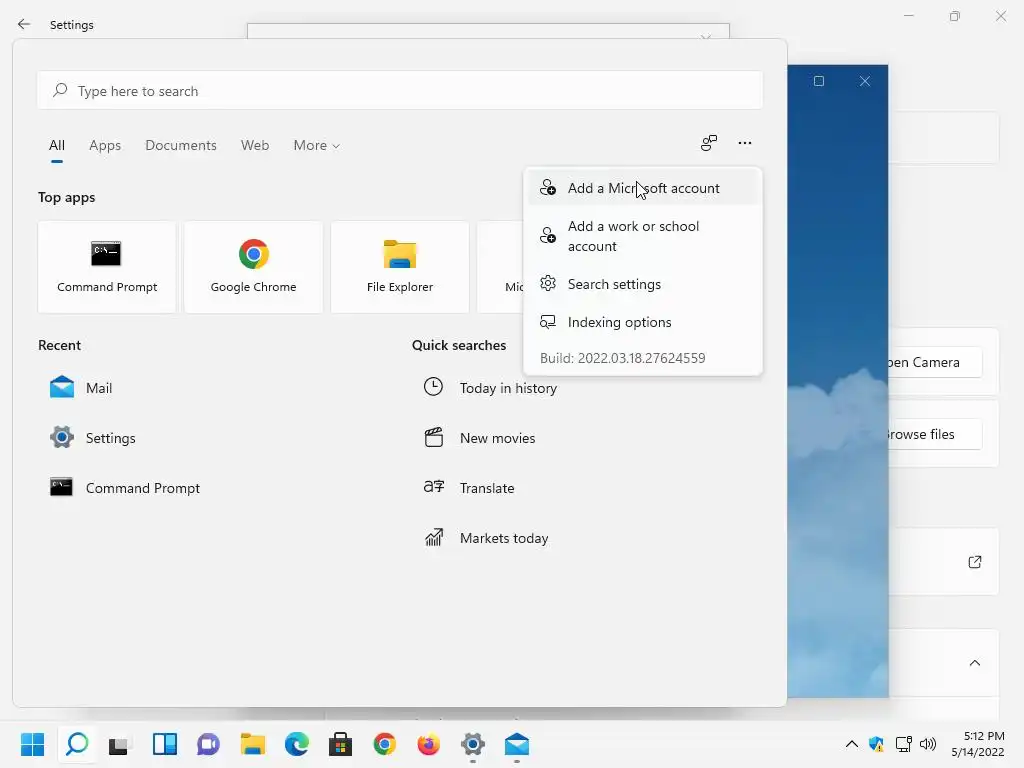Image resolution: width=1024 pixels, height=768 pixels.
Task: Open the clock and date flyout
Action: tap(978, 744)
